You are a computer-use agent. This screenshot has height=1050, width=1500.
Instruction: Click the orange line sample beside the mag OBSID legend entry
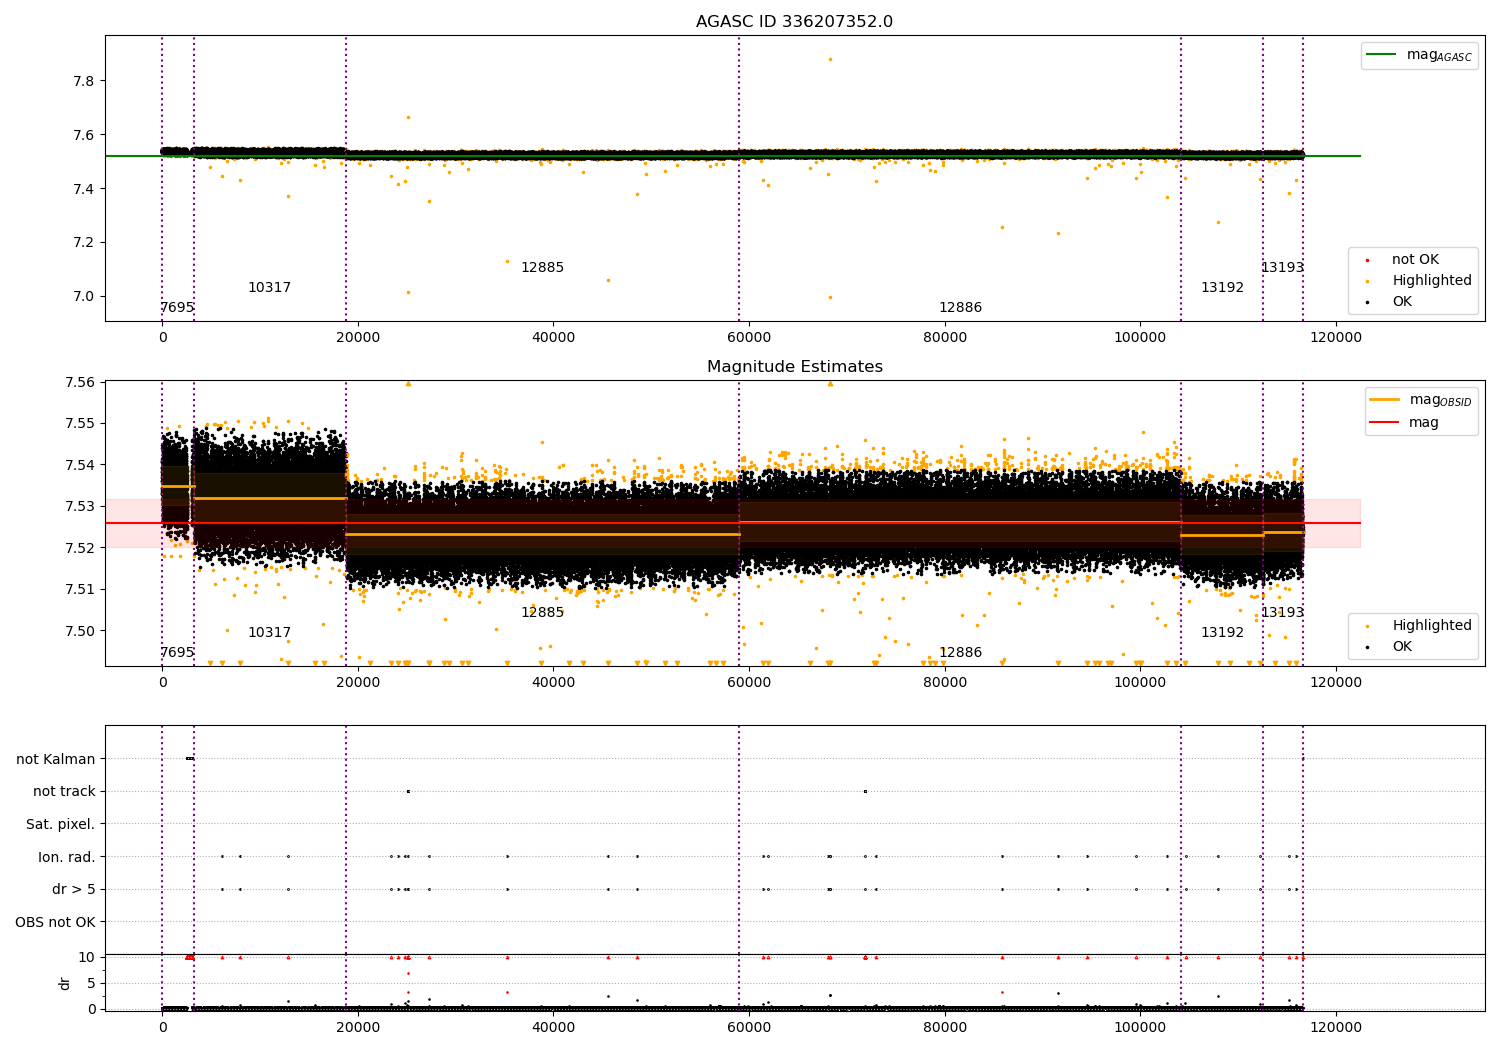pos(1385,400)
